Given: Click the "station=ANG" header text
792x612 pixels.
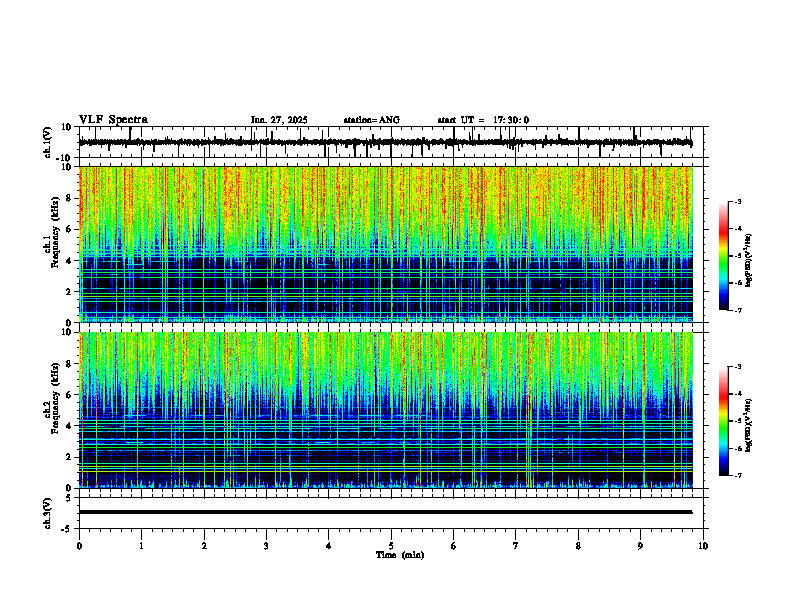Looking at the screenshot, I should (371, 120).
